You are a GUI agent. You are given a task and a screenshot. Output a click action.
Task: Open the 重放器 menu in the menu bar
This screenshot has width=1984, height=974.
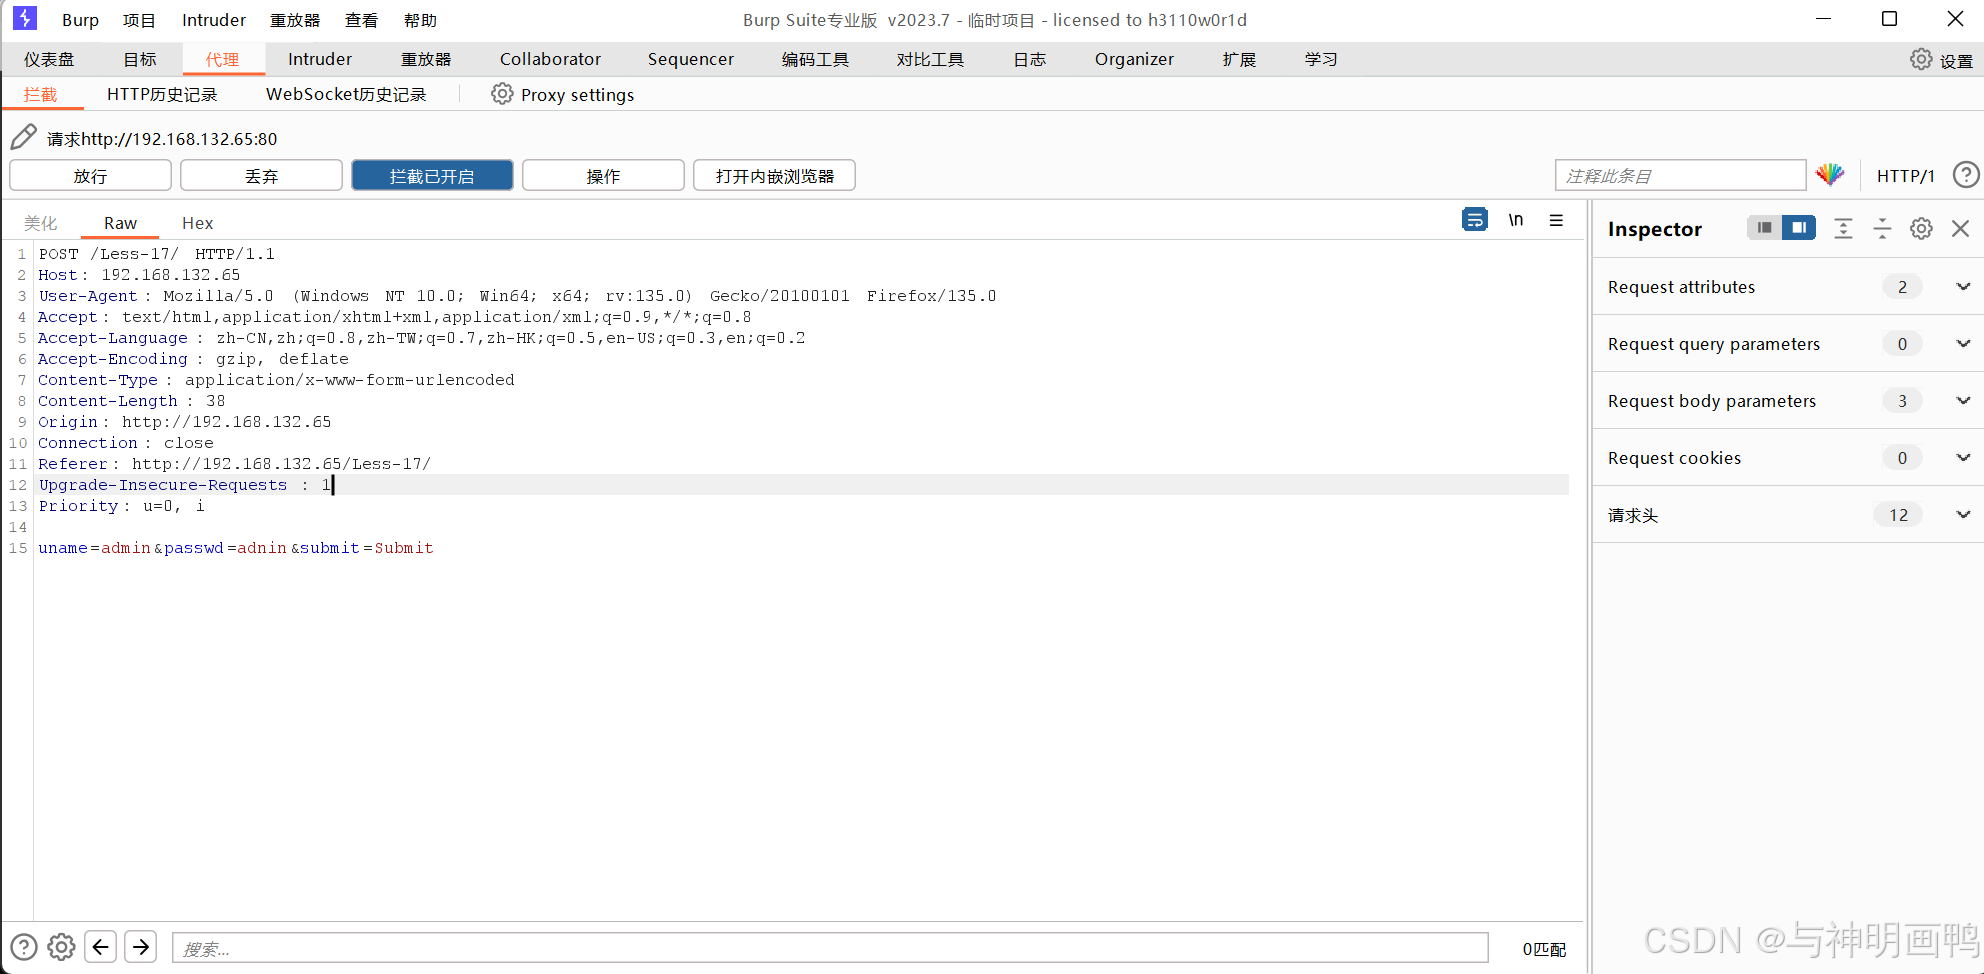[x=295, y=20]
